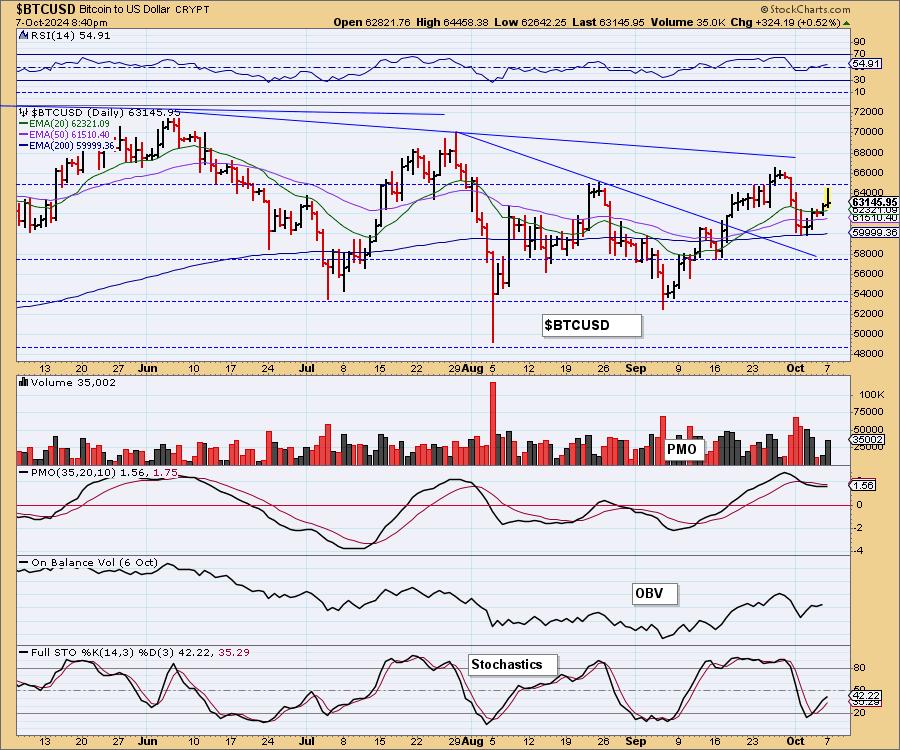Image resolution: width=900 pixels, height=750 pixels.
Task: Click the 54000 price axis label
Action: click(869, 294)
